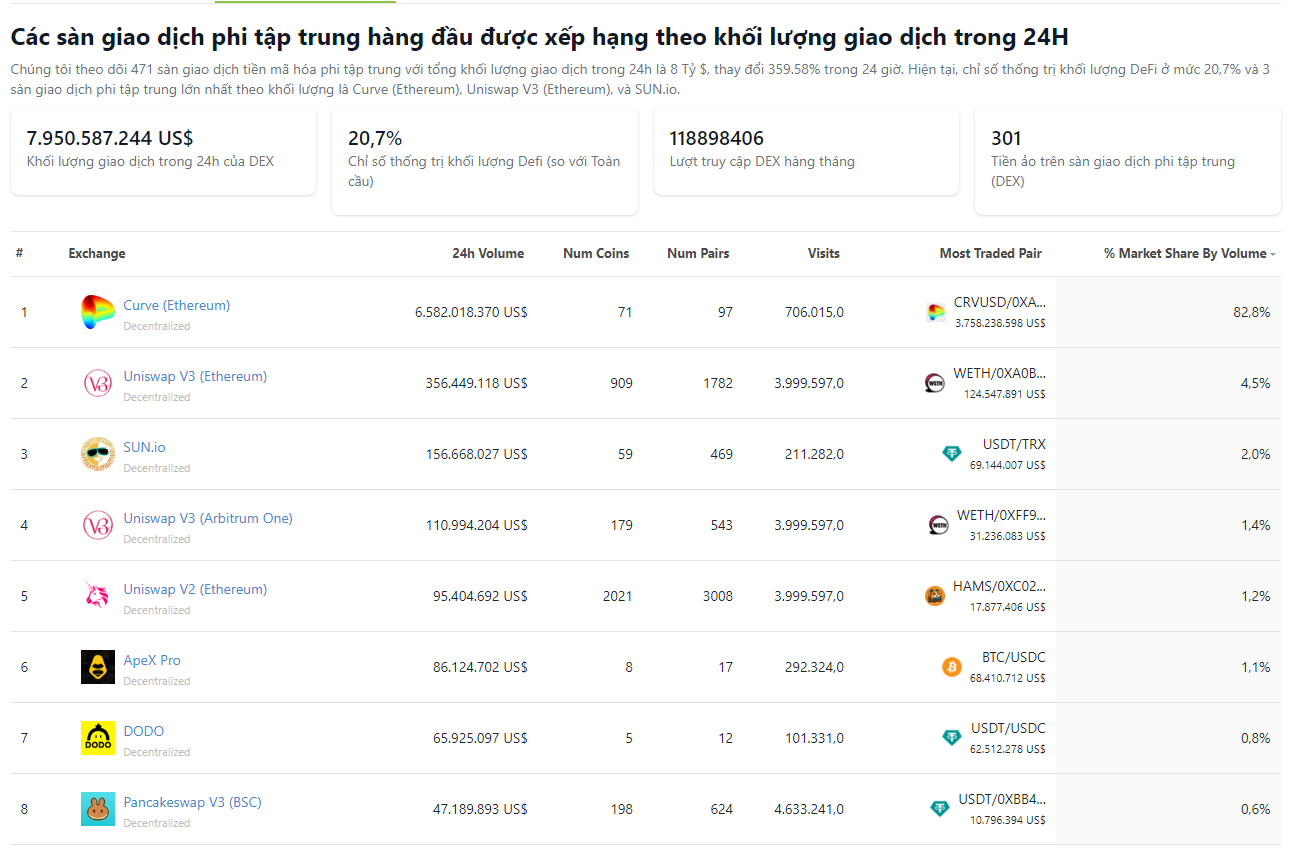Sort by % Market Share By Volume arrow

(x=1273, y=255)
